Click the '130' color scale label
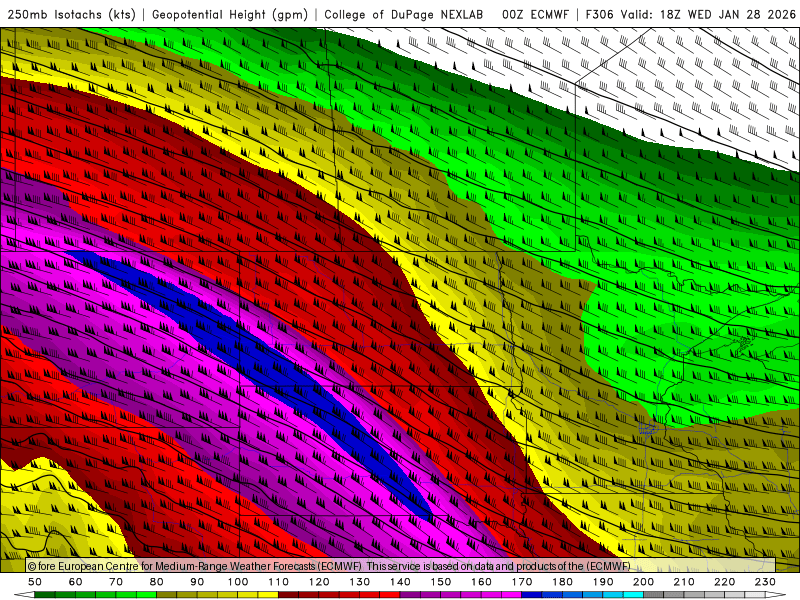This screenshot has width=800, height=600. click(359, 582)
